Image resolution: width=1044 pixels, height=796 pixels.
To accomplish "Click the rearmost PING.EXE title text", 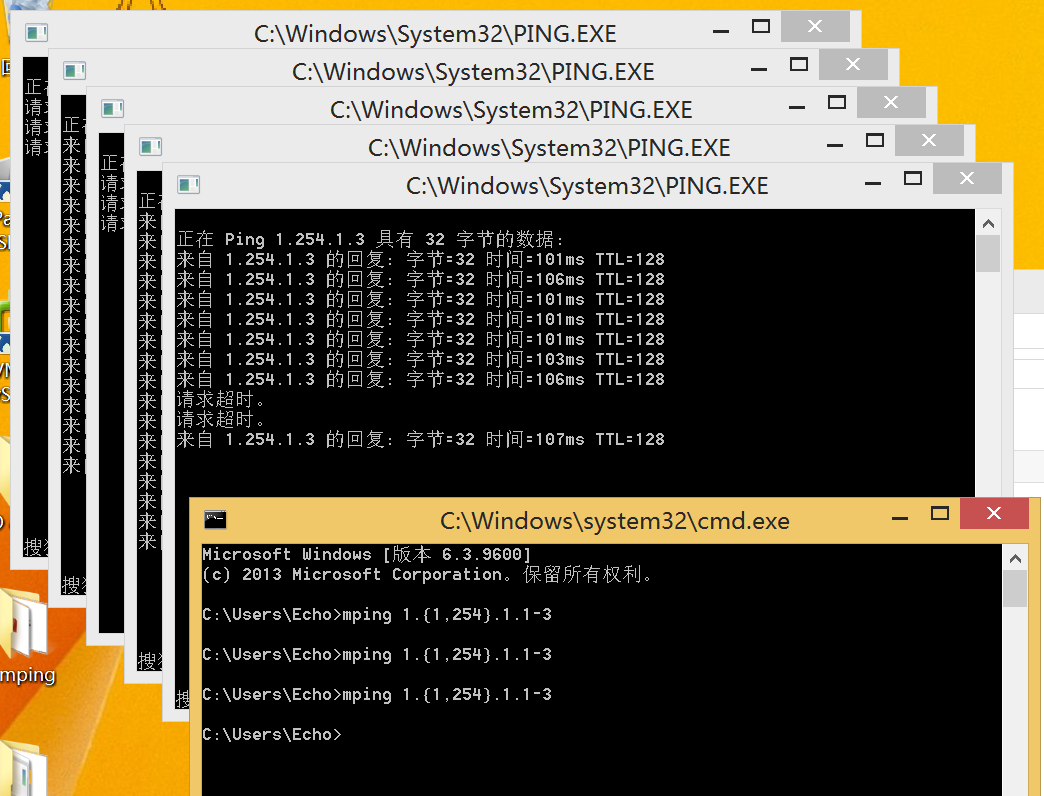I will click(435, 34).
